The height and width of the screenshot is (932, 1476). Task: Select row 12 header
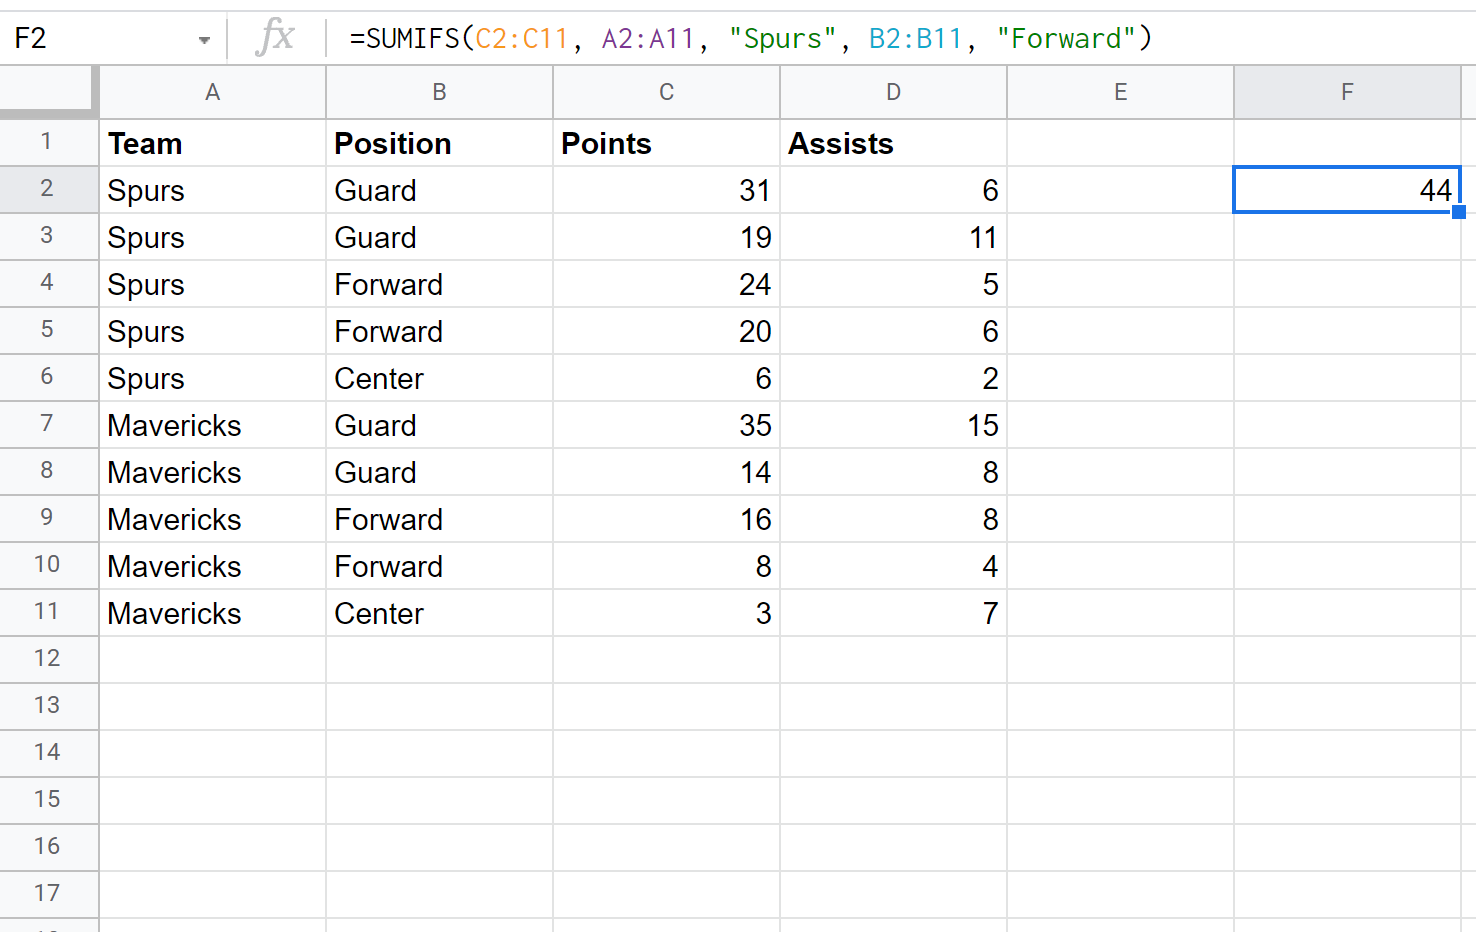tap(48, 659)
